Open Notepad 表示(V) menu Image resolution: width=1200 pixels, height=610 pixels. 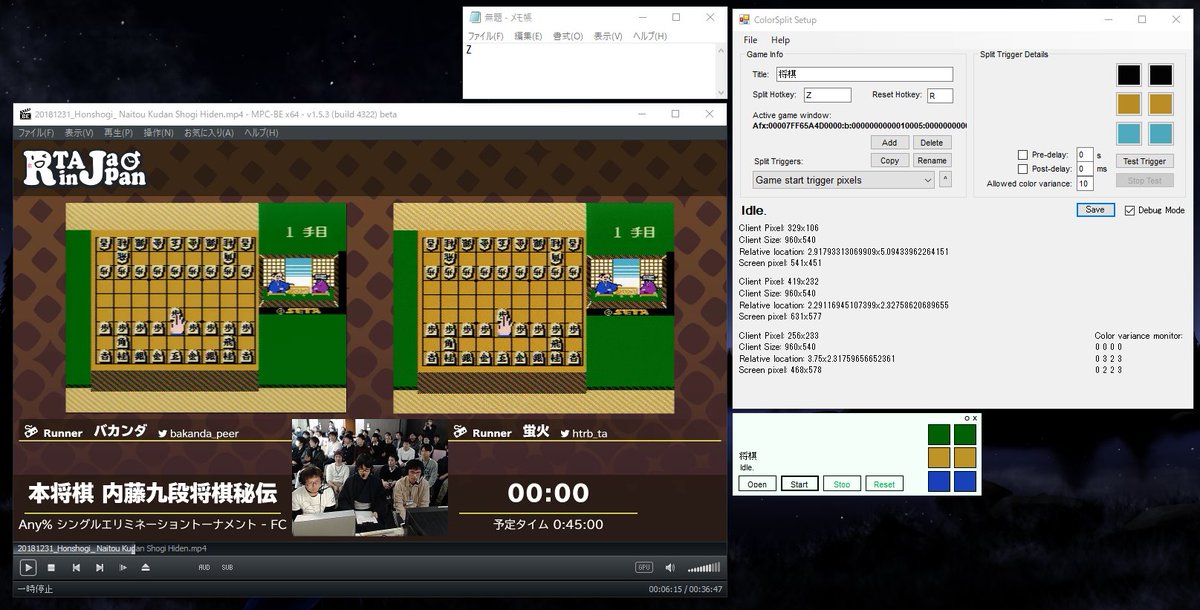coord(608,36)
